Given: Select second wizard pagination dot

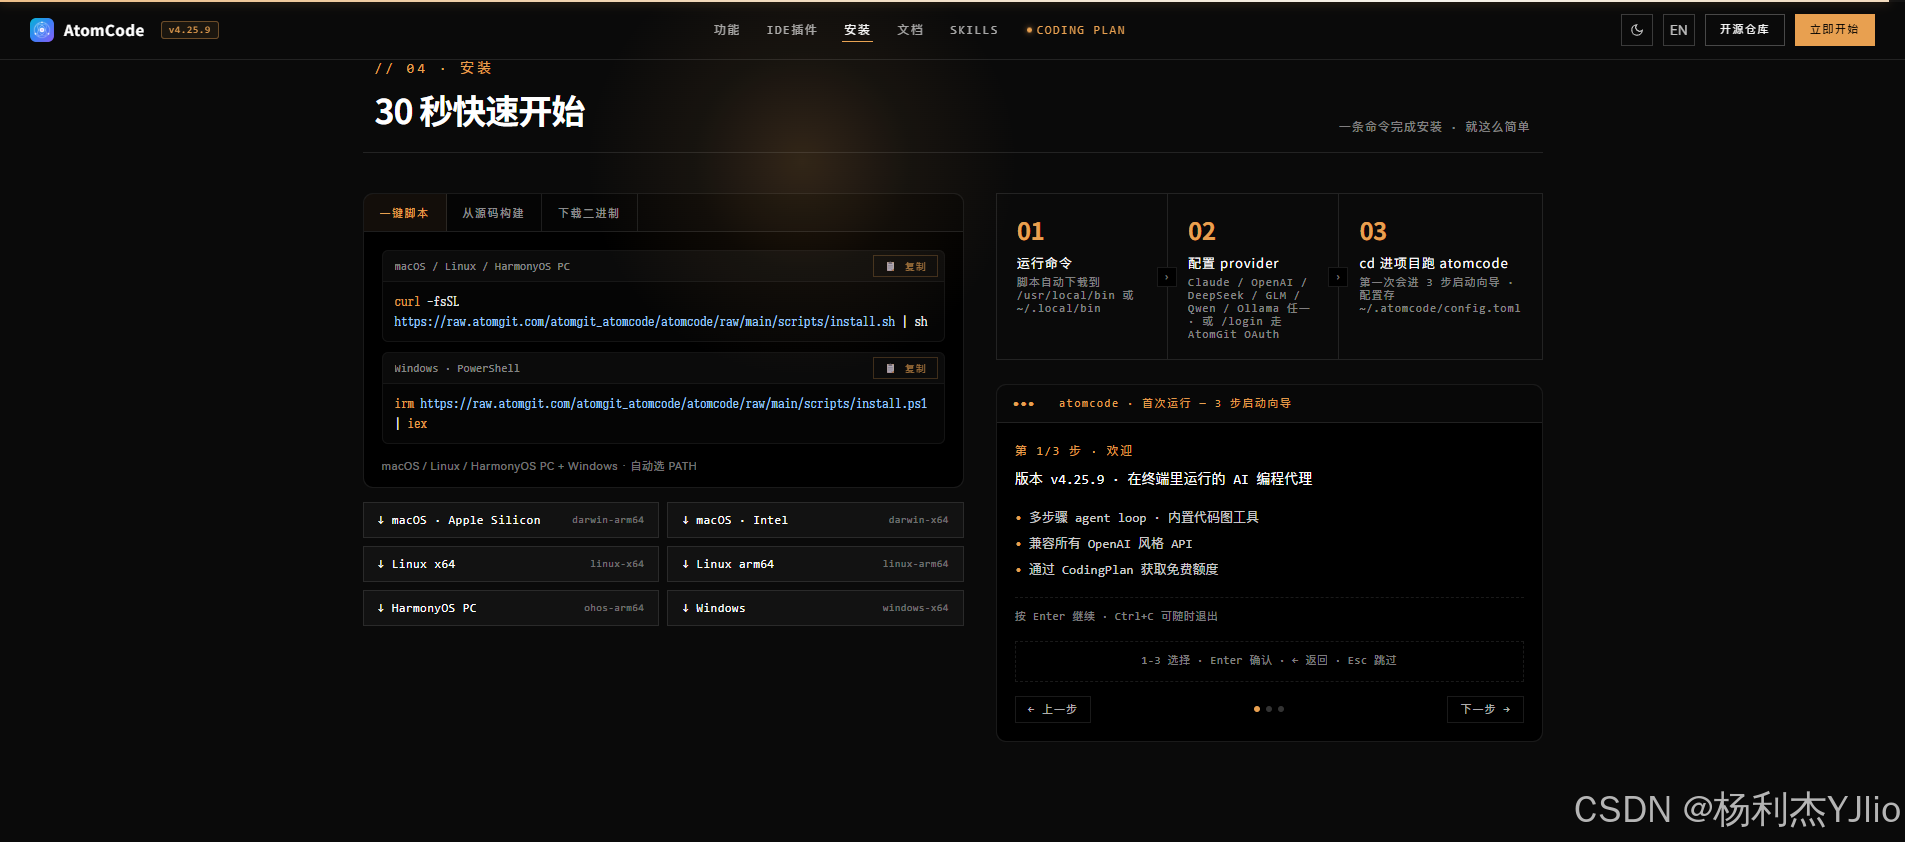Looking at the screenshot, I should point(1269,709).
